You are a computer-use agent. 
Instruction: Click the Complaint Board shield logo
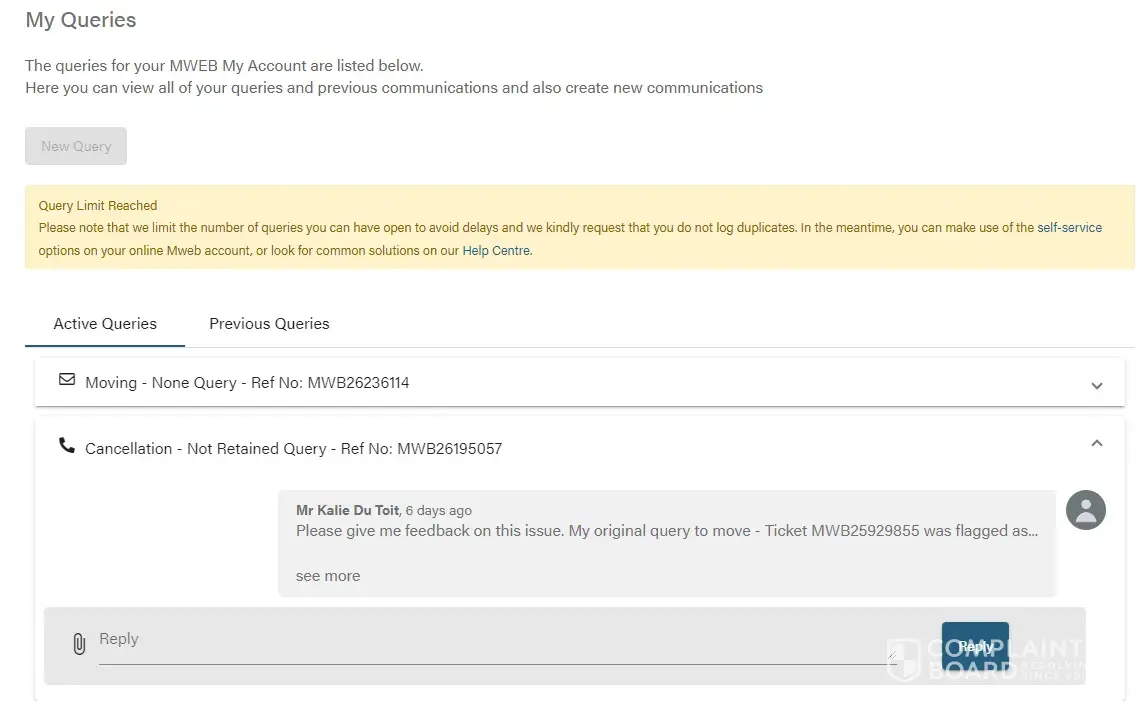(x=904, y=660)
